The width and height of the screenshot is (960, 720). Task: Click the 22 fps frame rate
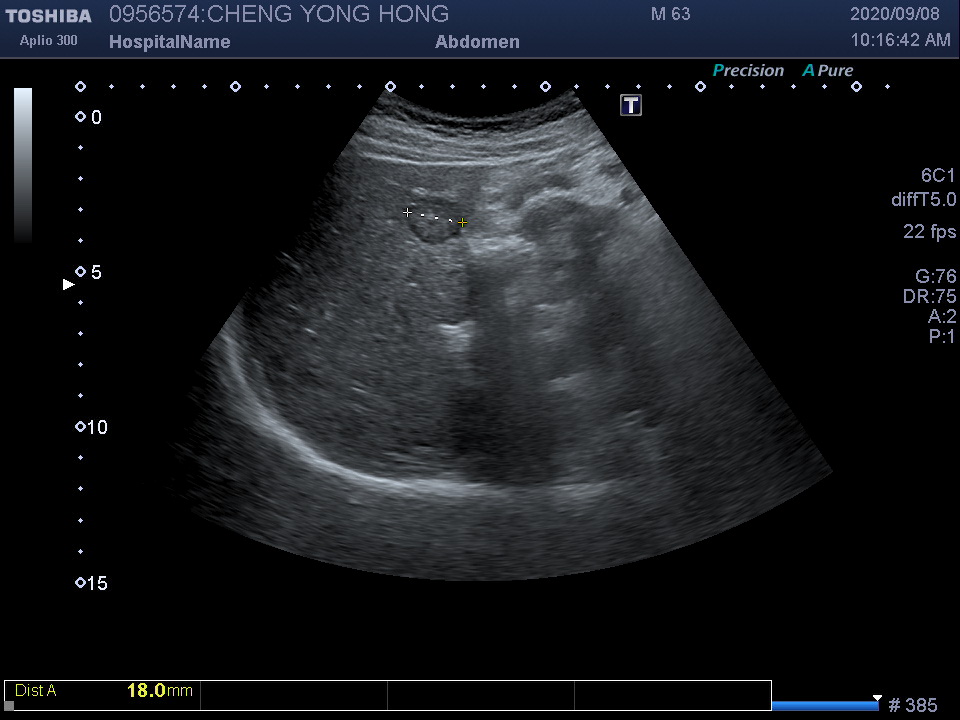[x=929, y=231]
